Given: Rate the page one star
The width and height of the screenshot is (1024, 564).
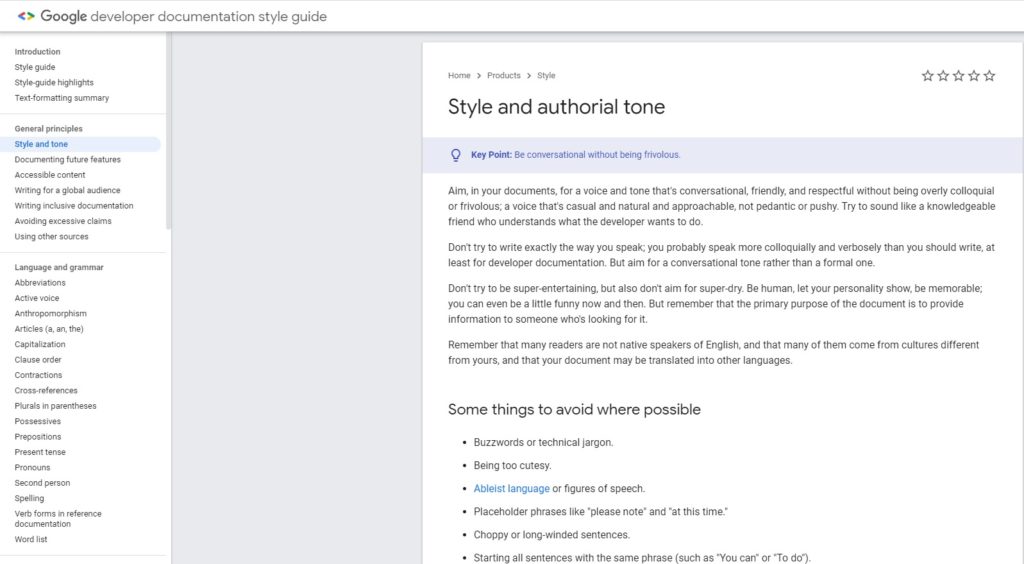Looking at the screenshot, I should pyautogui.click(x=927, y=76).
